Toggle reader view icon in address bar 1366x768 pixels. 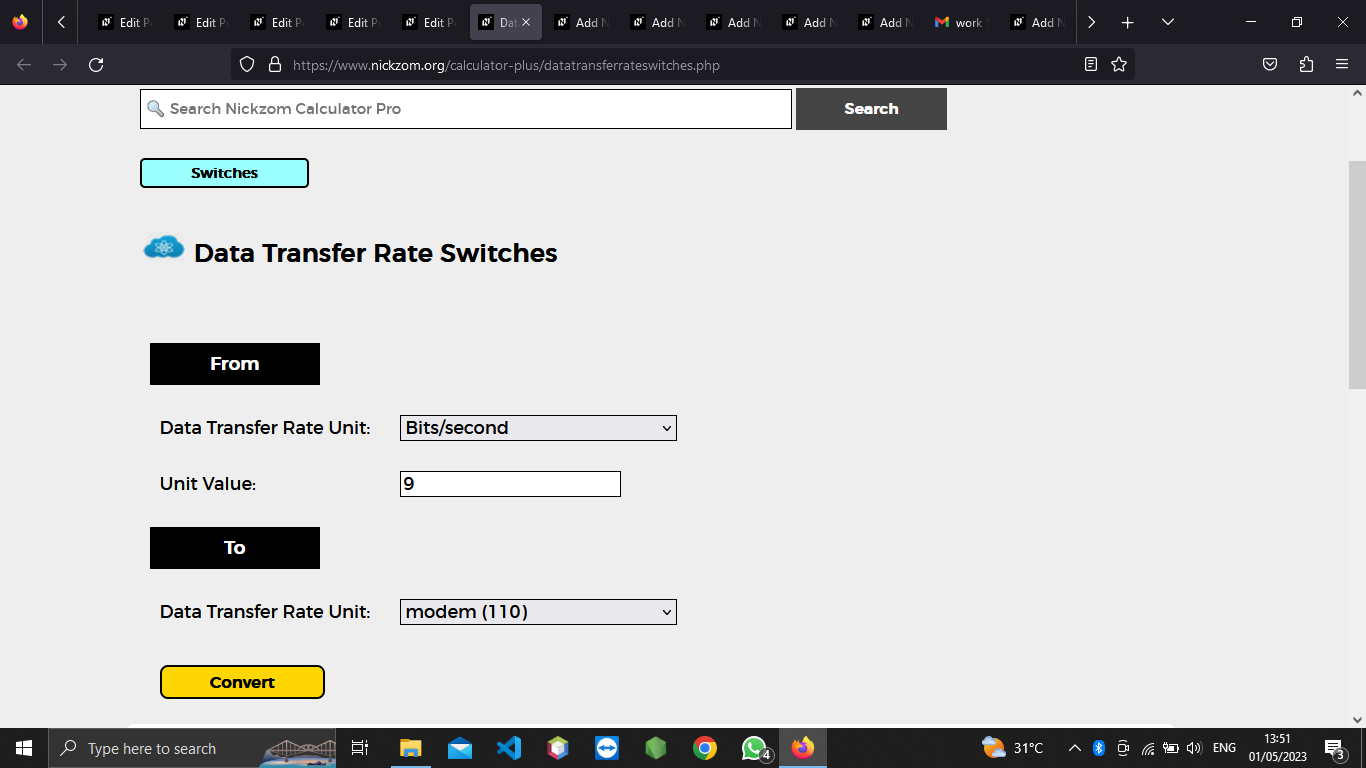(1091, 65)
